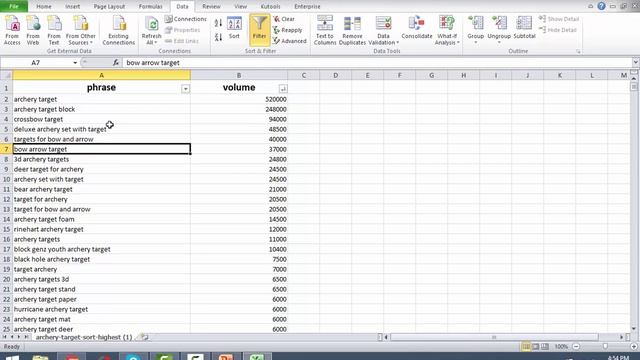Click vertical scrollbar down arrow

tap(634, 328)
